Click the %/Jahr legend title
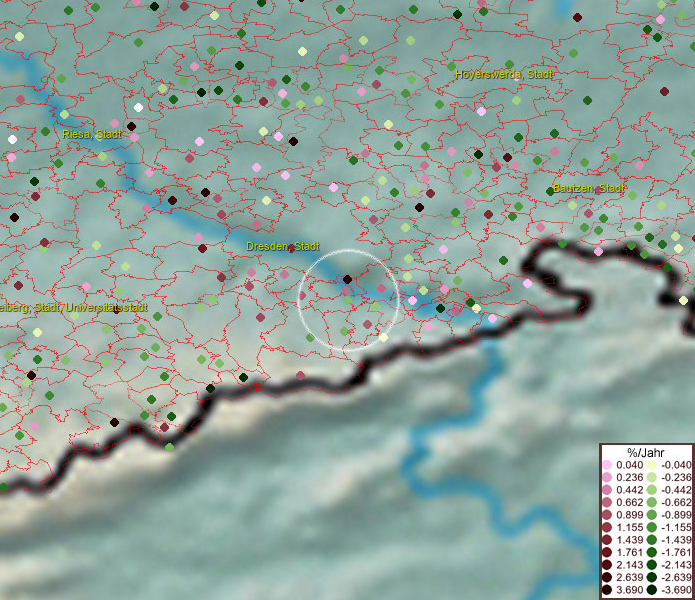This screenshot has width=695, height=600. pyautogui.click(x=646, y=452)
